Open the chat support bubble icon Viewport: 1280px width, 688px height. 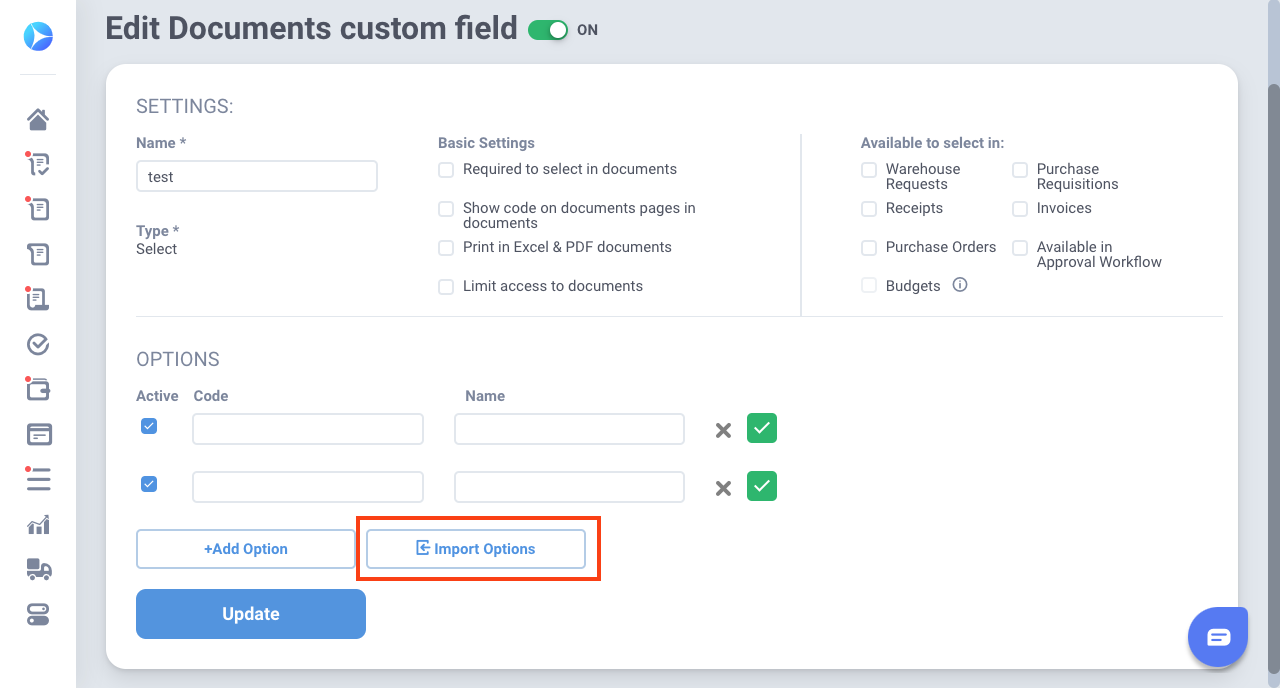tap(1217, 637)
